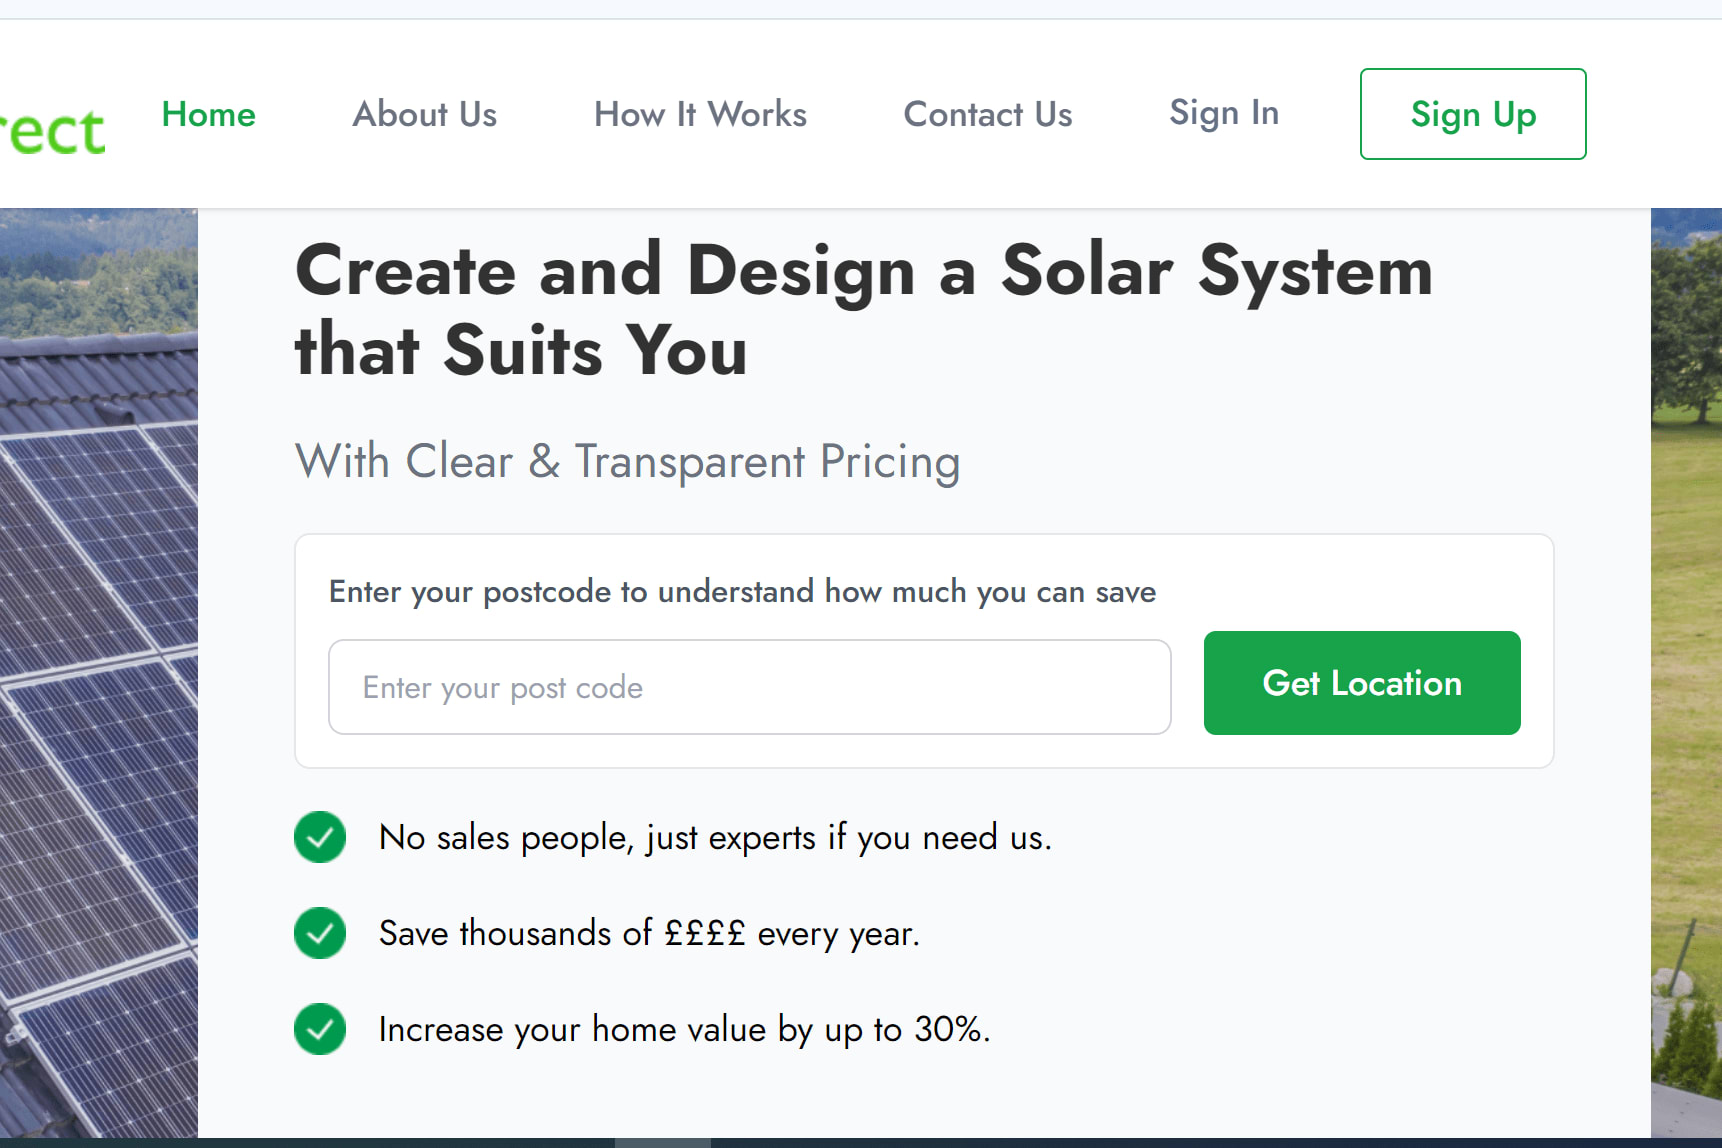Open the About Us page

[425, 115]
